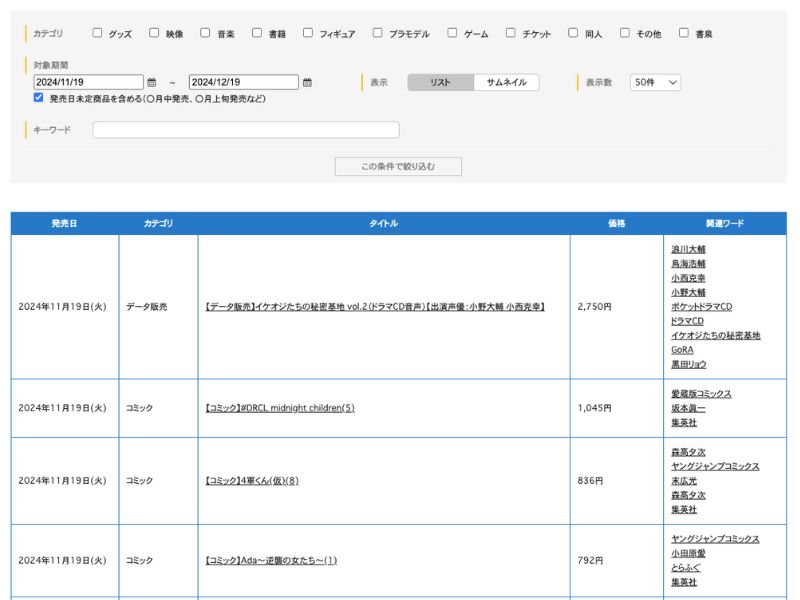The width and height of the screenshot is (800, 600).
Task: Switch to リスト display view
Action: coord(440,83)
